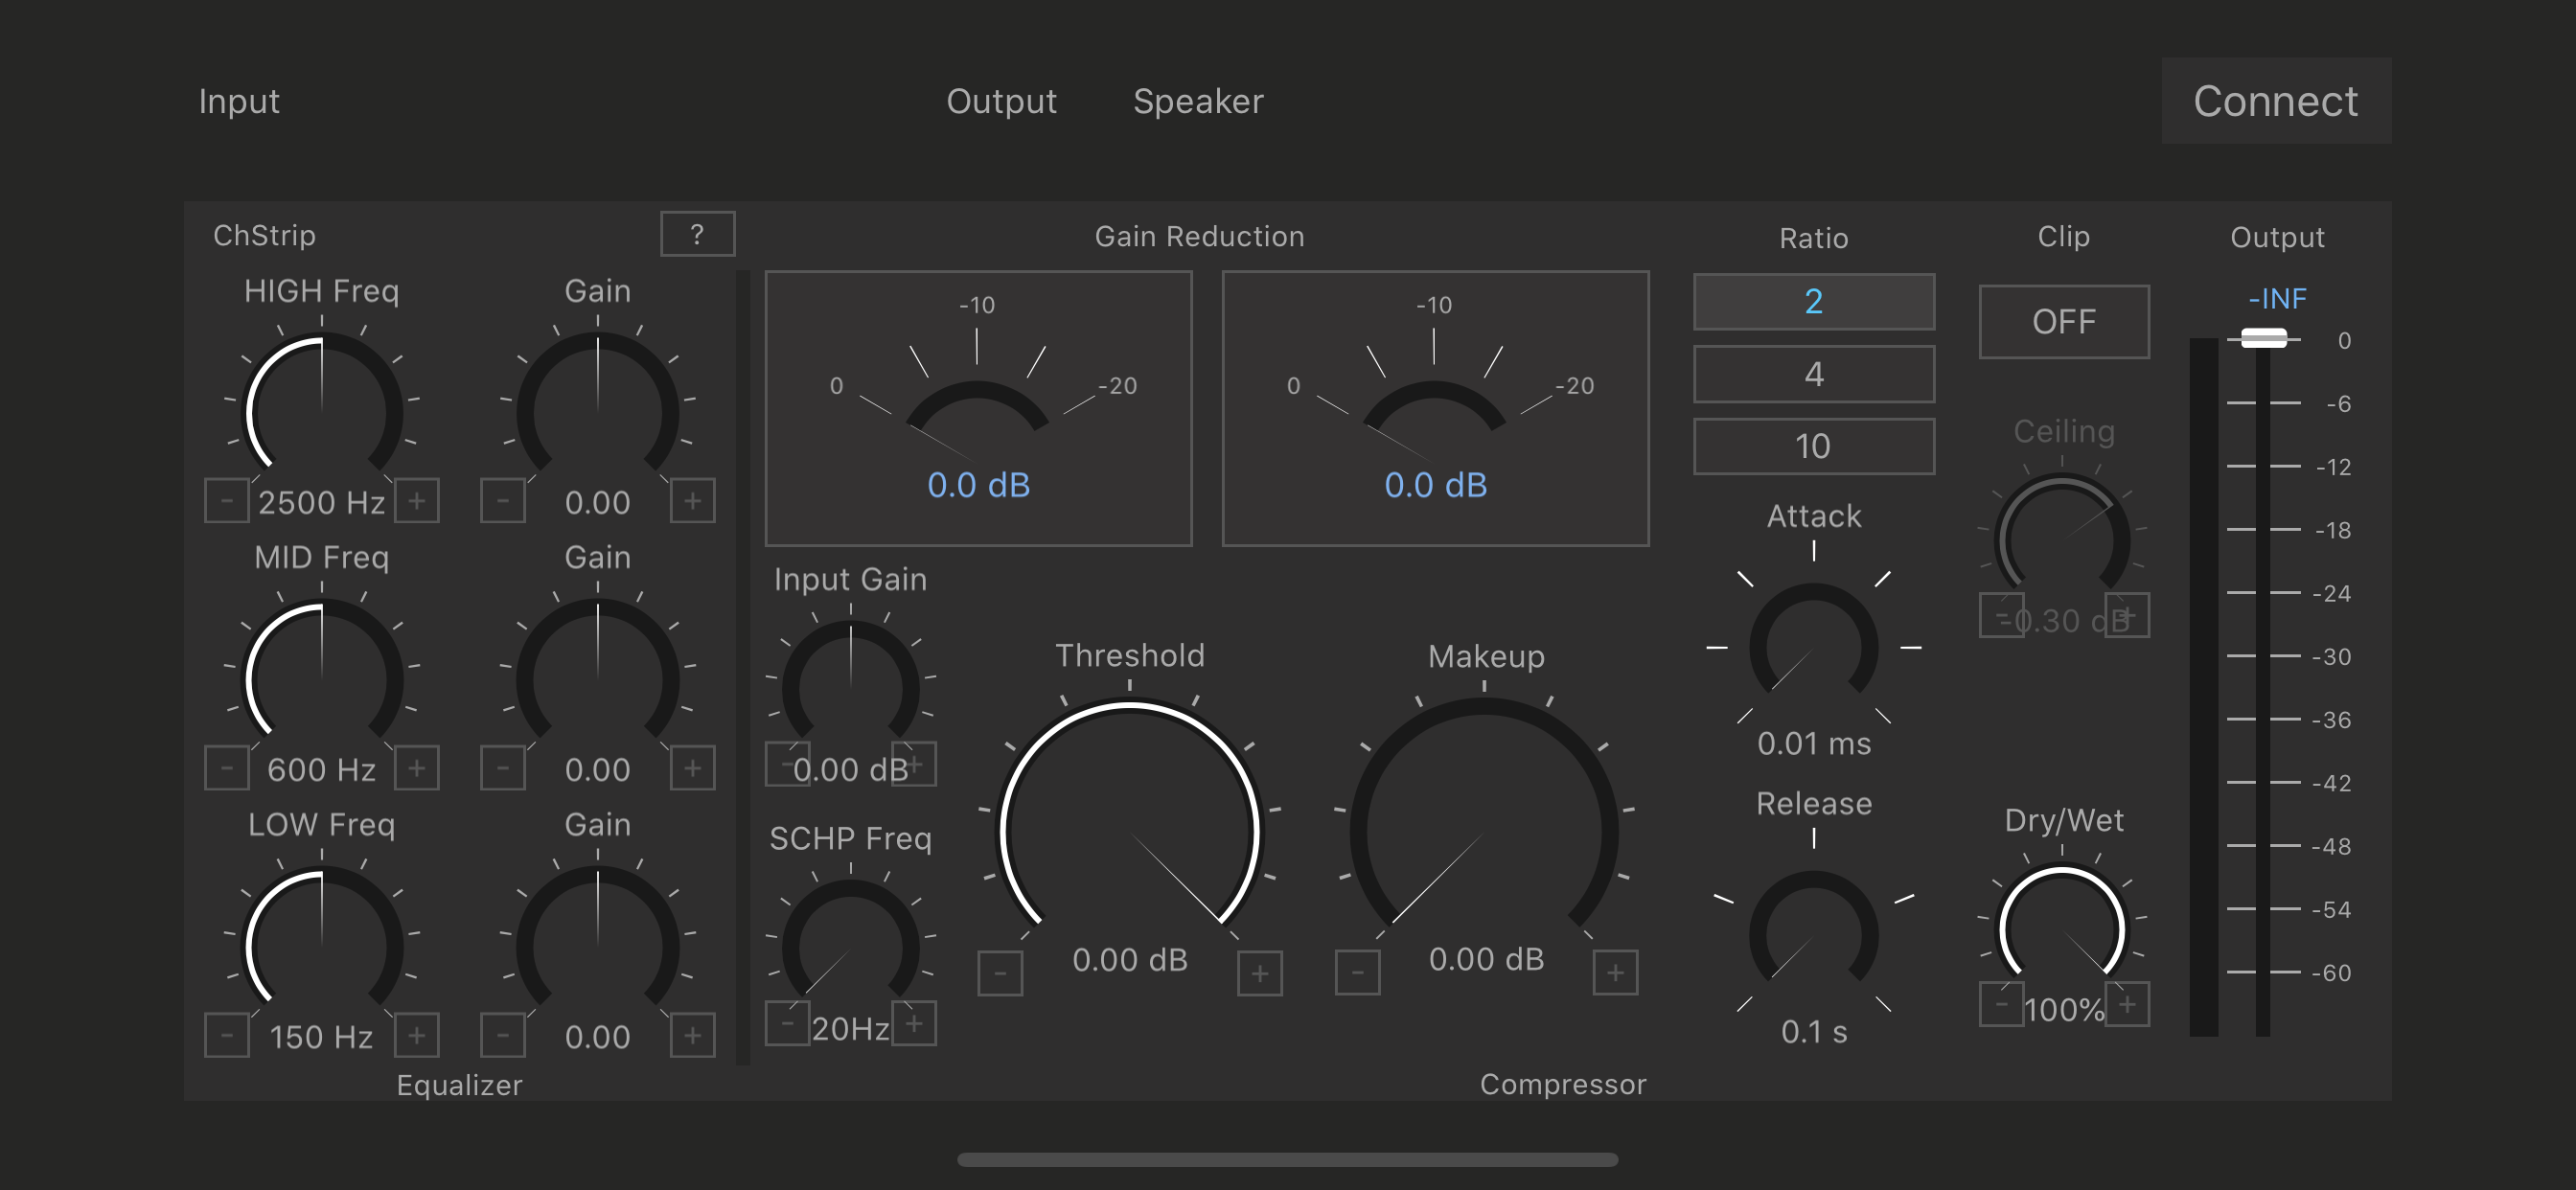Screen dimensions: 2576x1190
Task: Increase Makeup with its plus button
Action: tap(1615, 973)
